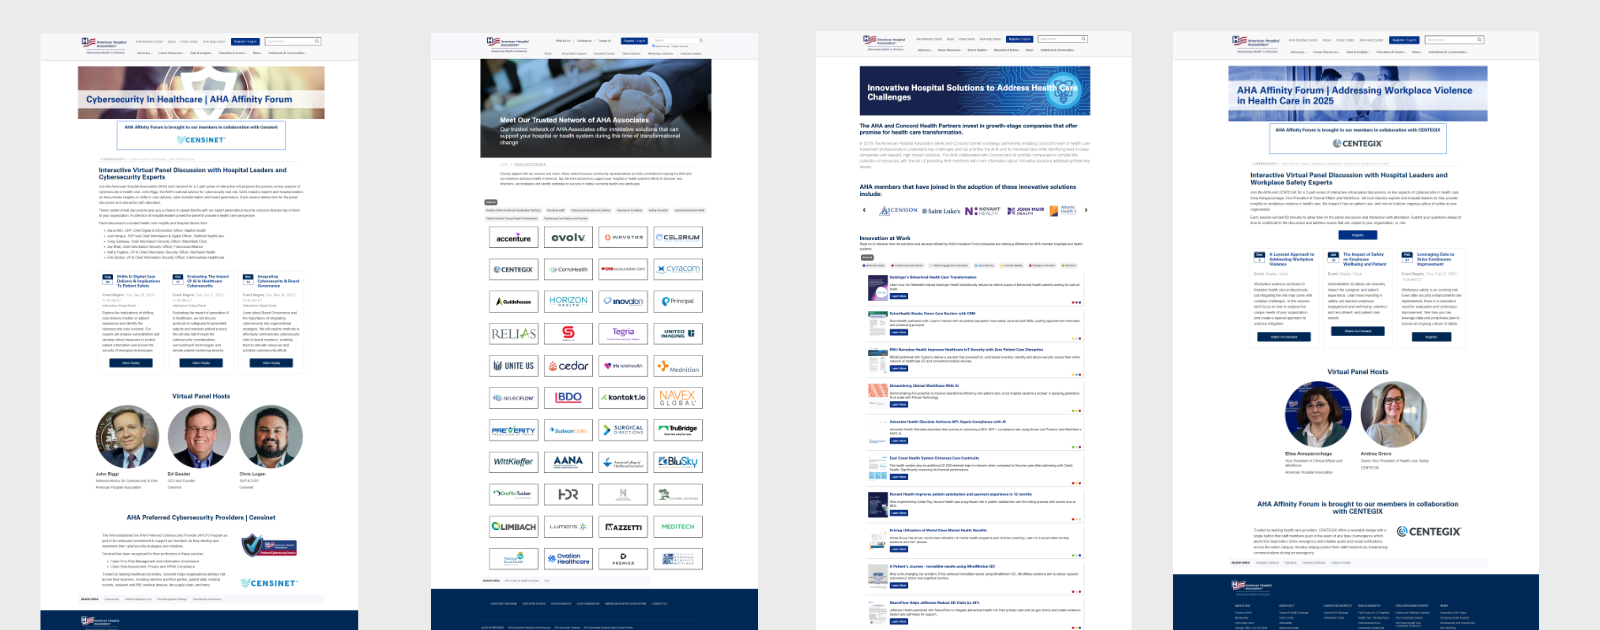Open Press Center link on the Cybersecurity page
This screenshot has height=630, width=1600.
tap(189, 42)
